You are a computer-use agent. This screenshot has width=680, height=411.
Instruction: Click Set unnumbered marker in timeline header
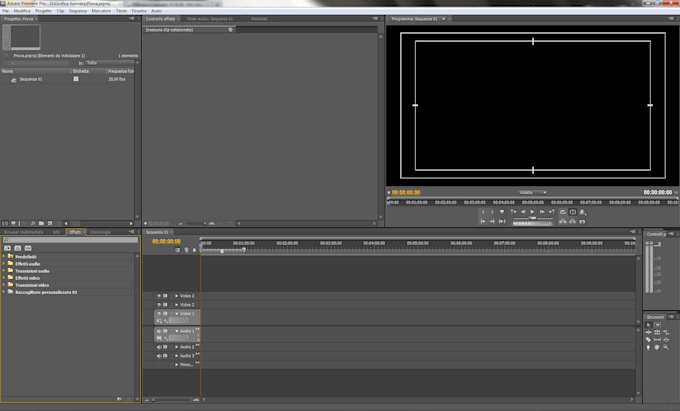(194, 250)
